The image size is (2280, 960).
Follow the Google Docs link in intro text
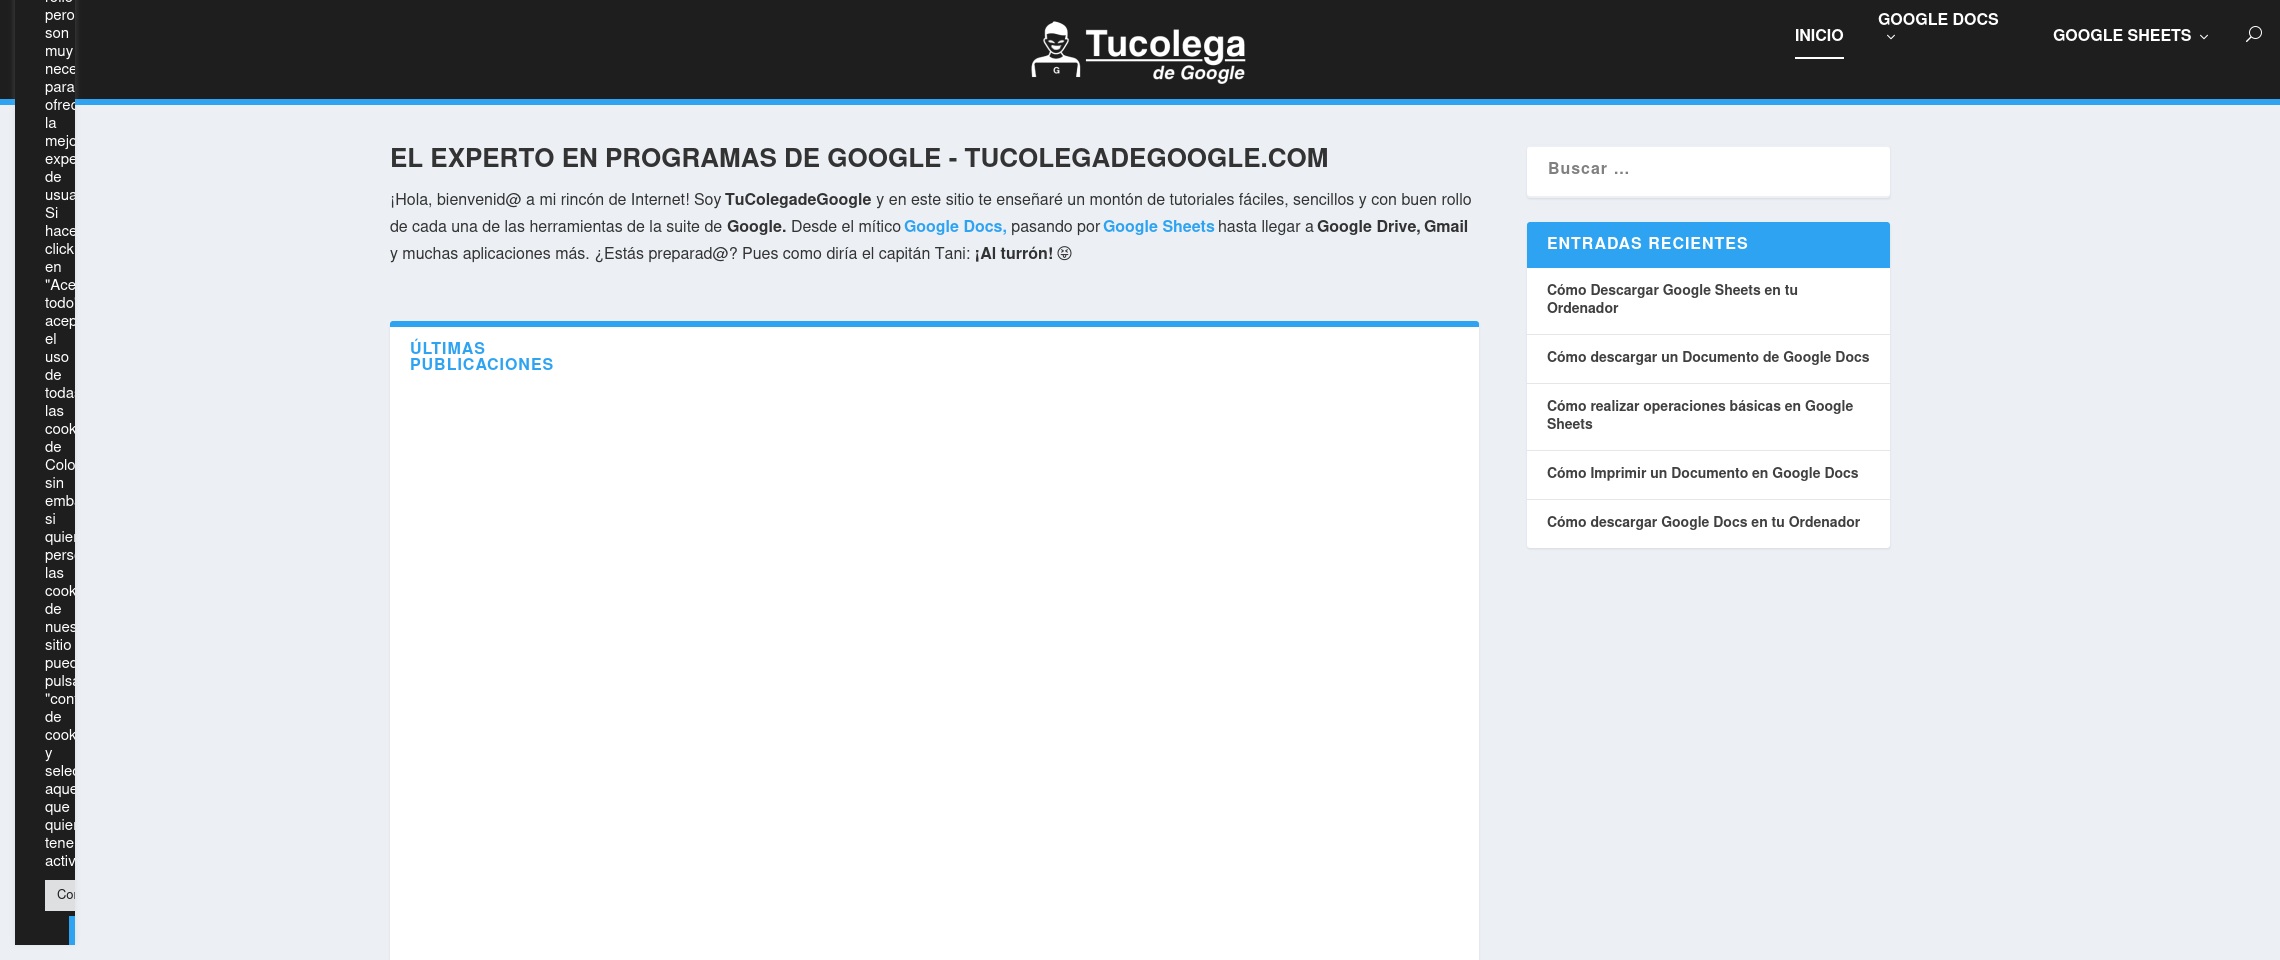click(955, 227)
